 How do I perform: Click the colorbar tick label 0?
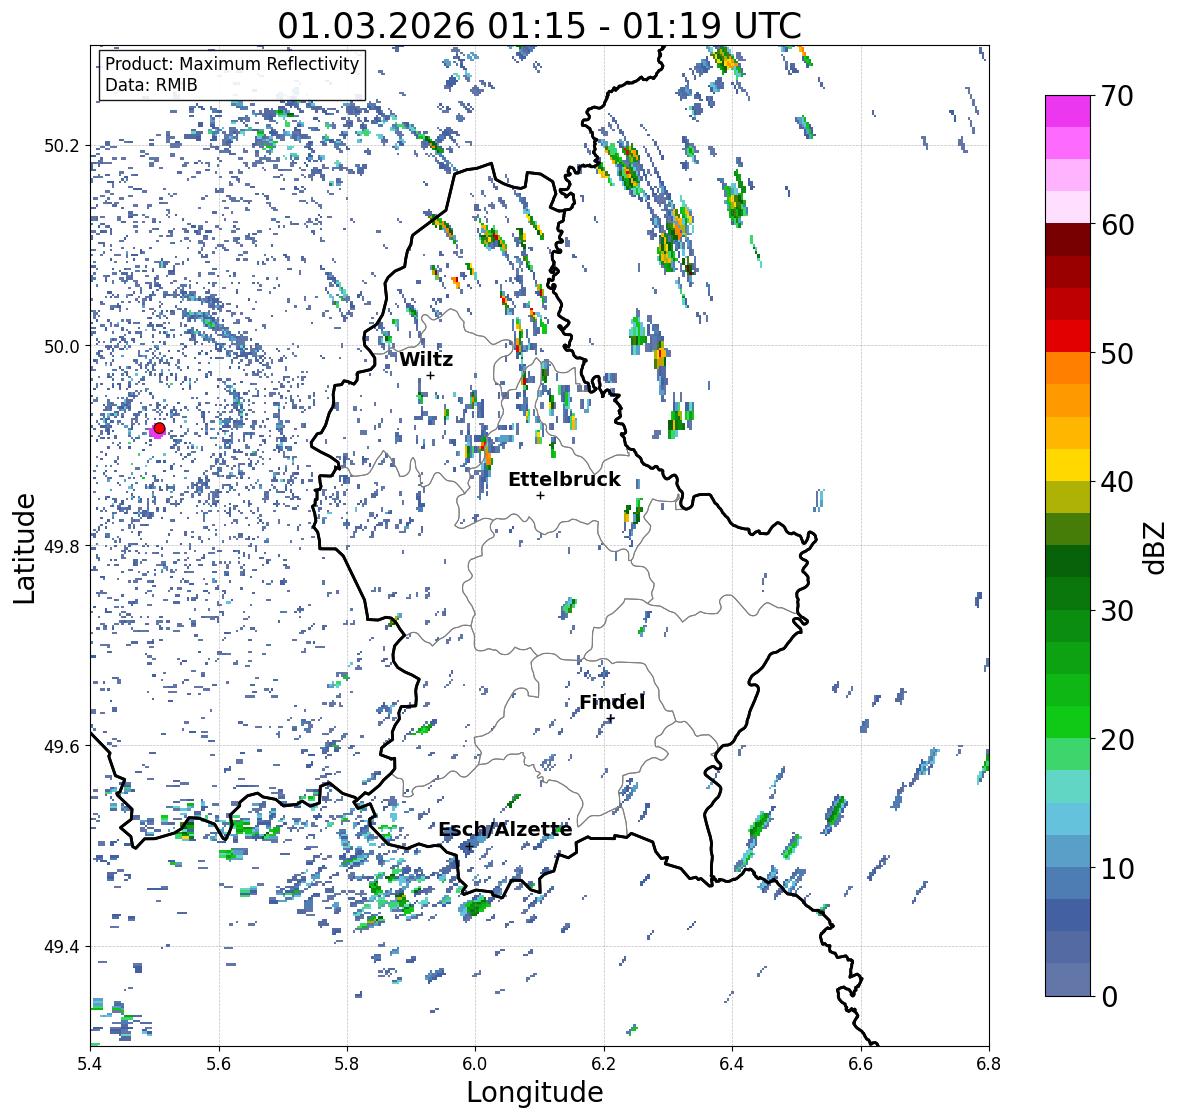click(1110, 997)
